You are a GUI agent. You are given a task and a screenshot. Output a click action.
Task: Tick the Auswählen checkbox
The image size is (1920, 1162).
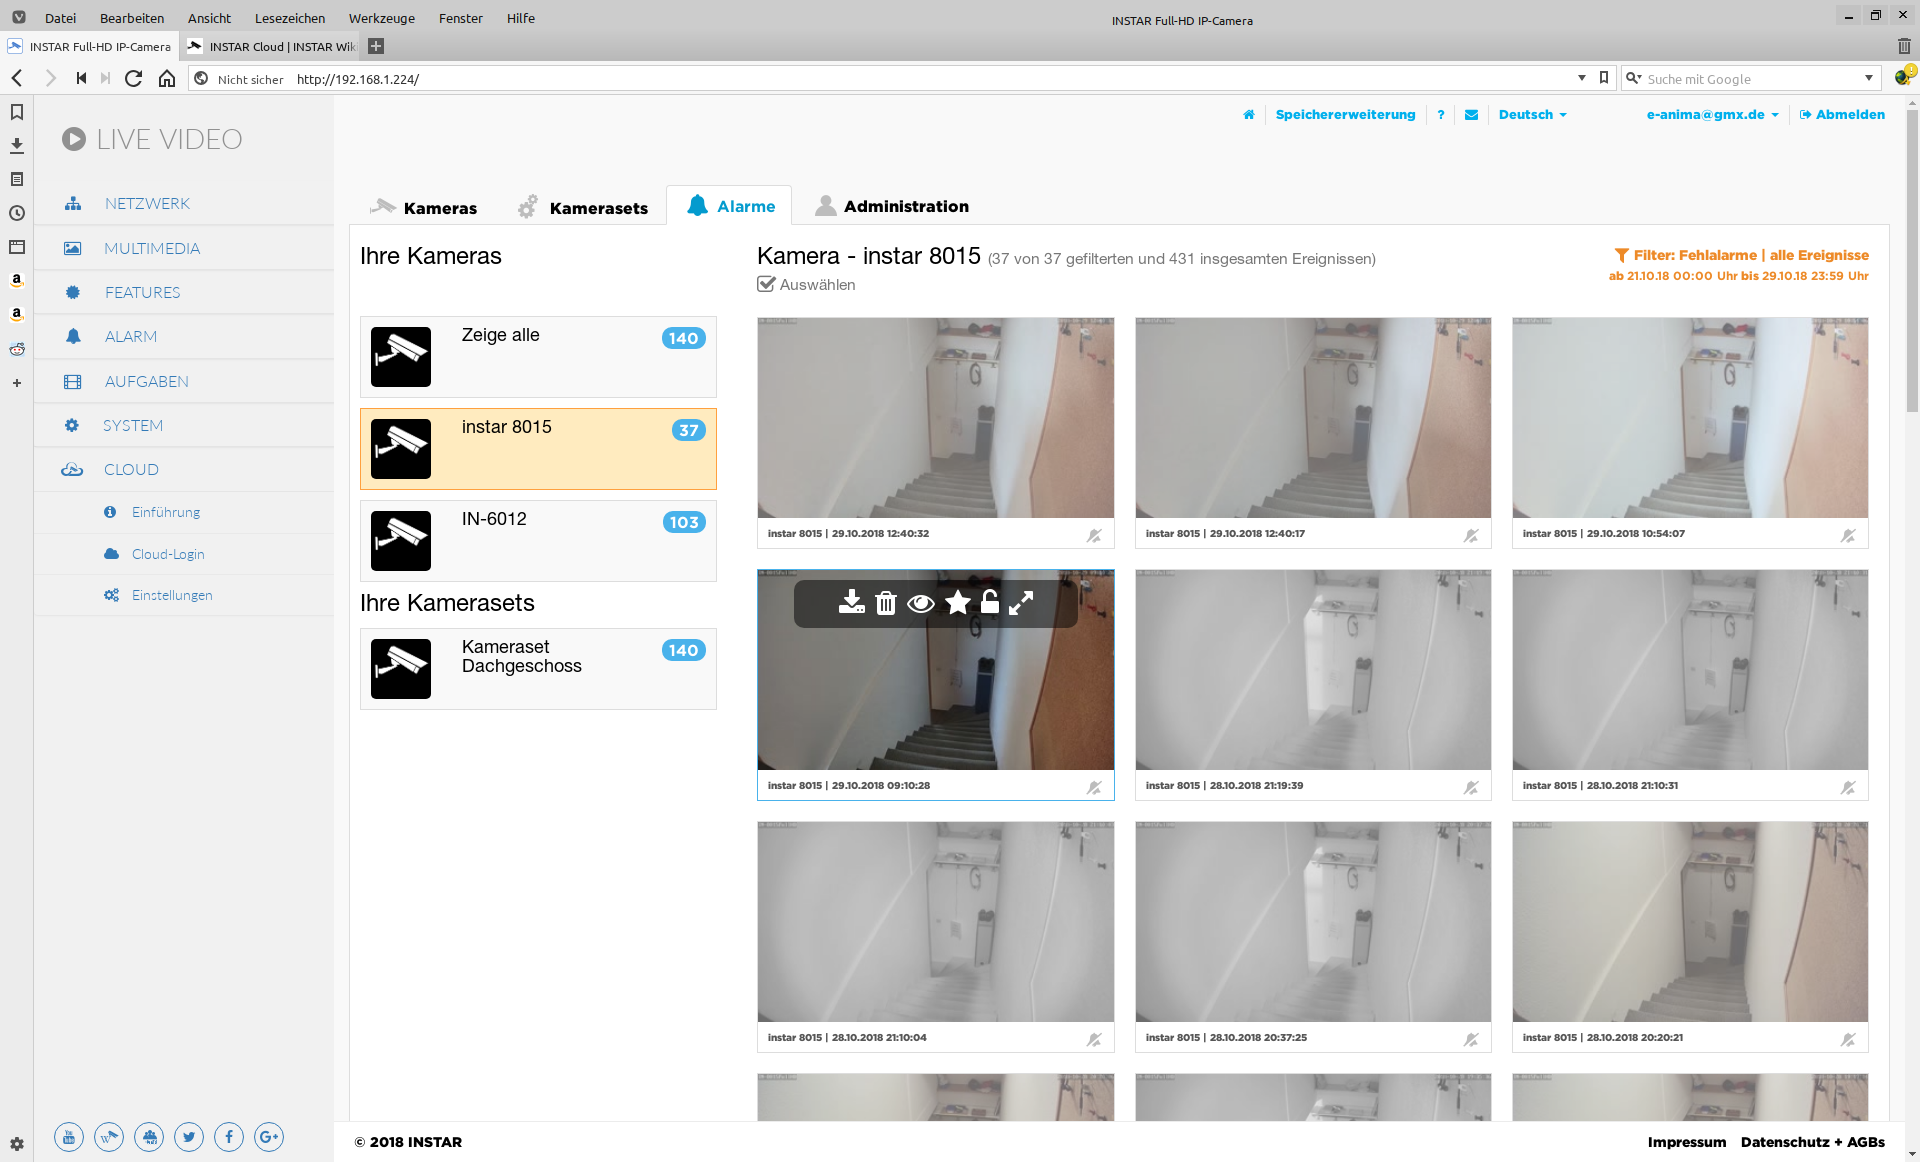coord(766,284)
